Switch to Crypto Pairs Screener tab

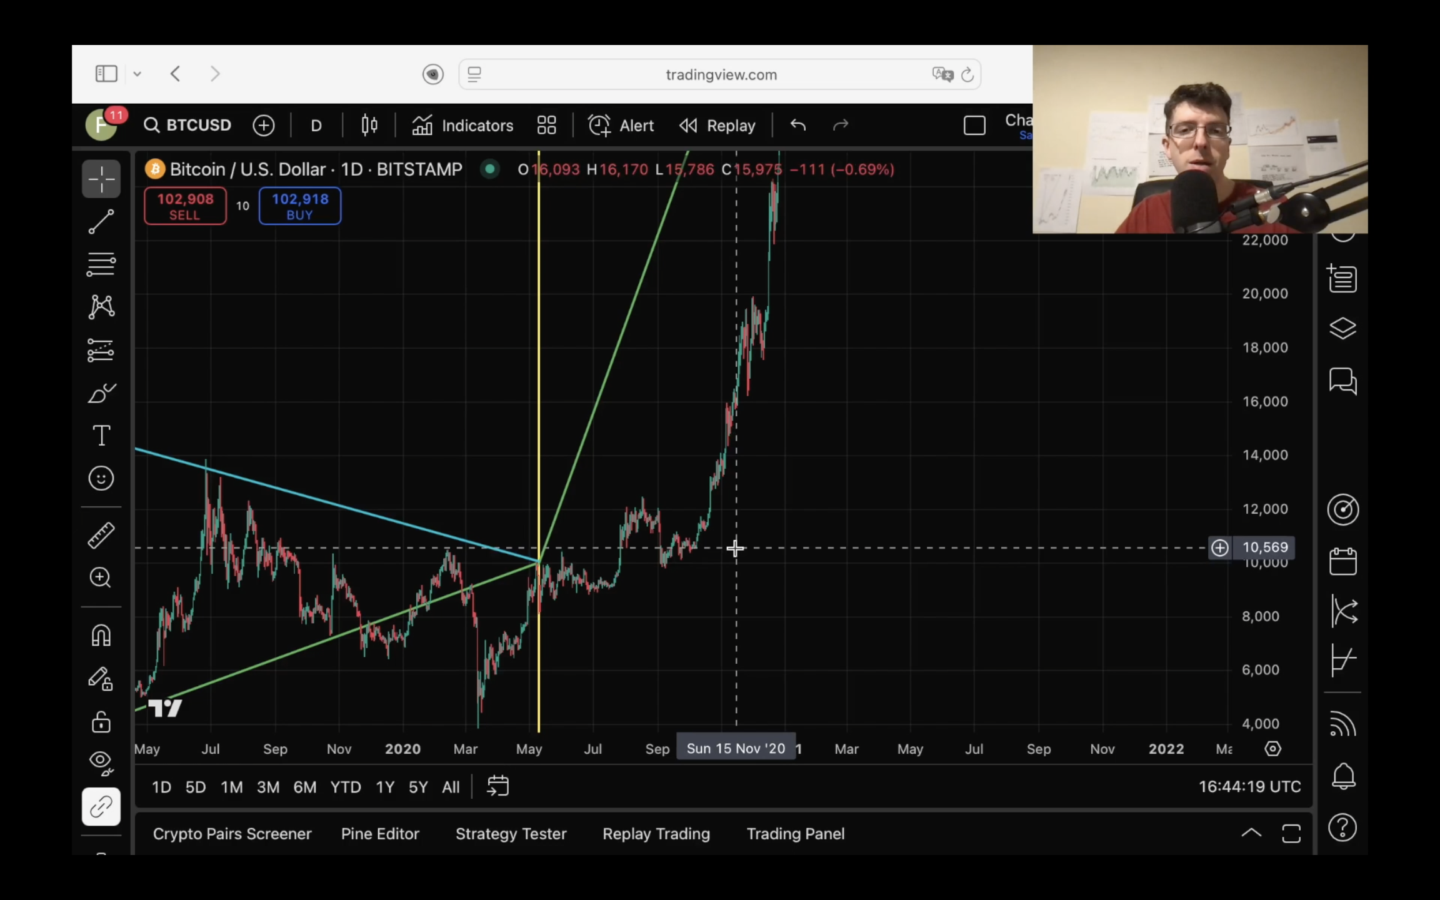pos(232,834)
